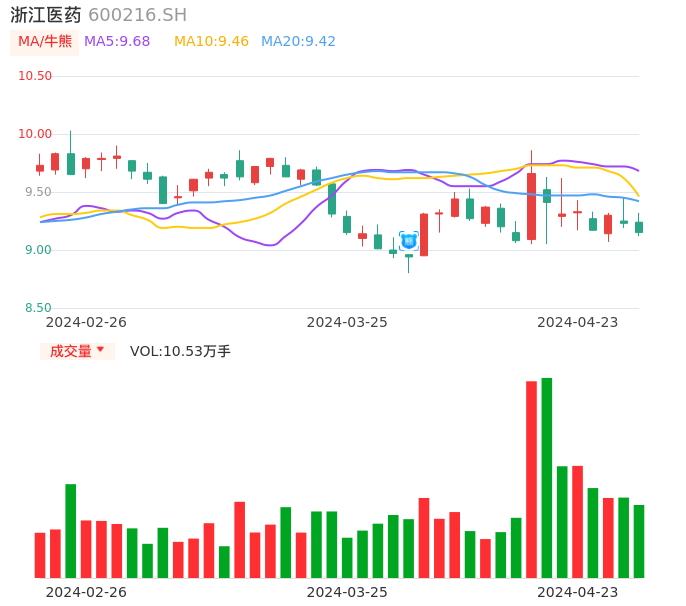Click the 8.50 price axis label

[38, 308]
